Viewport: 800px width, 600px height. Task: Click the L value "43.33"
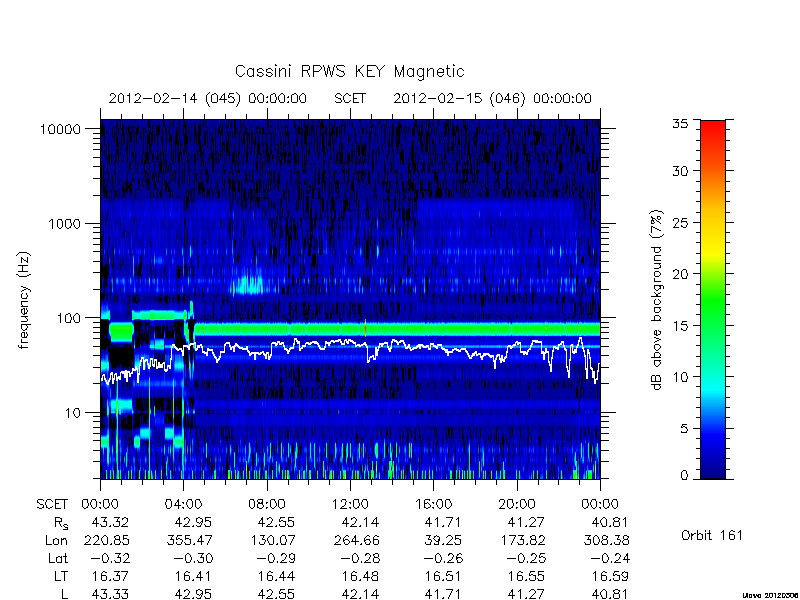click(110, 594)
